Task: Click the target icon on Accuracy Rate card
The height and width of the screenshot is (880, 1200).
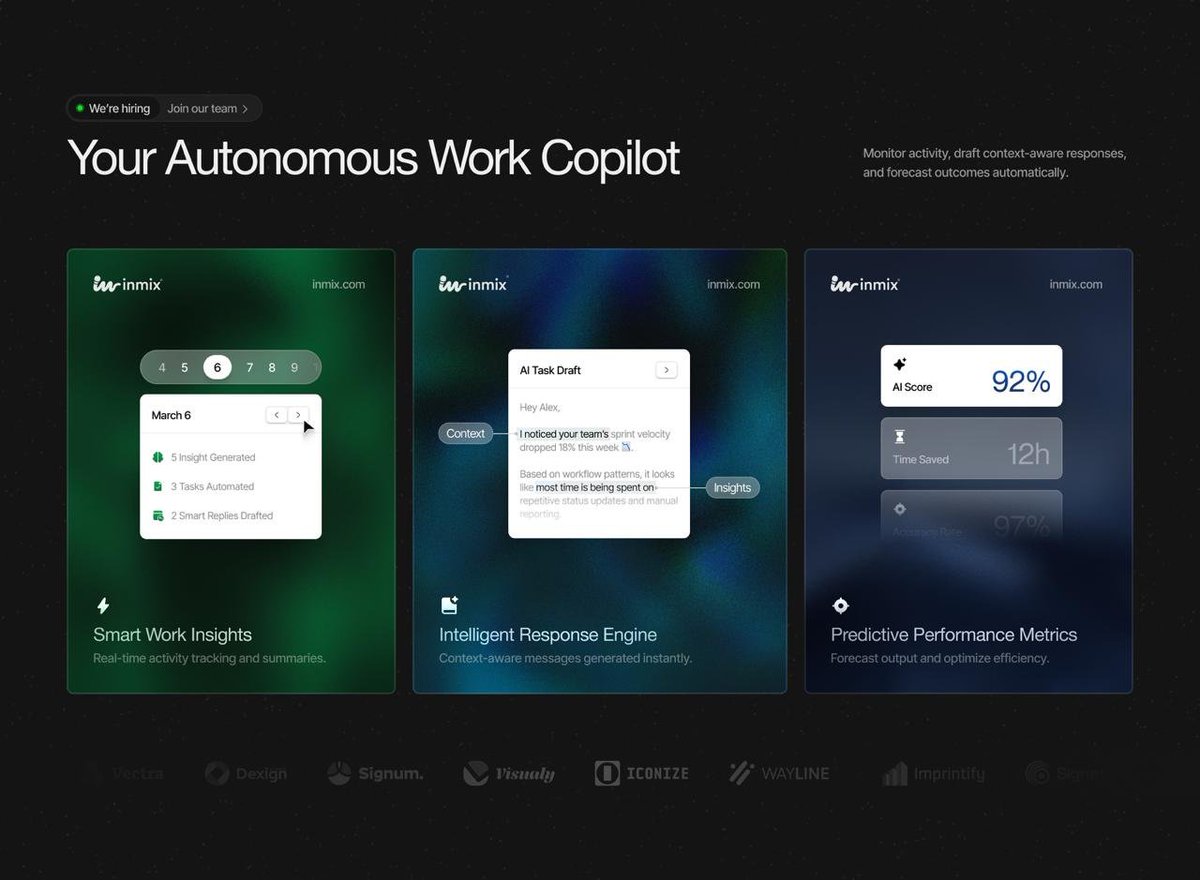Action: coord(899,508)
